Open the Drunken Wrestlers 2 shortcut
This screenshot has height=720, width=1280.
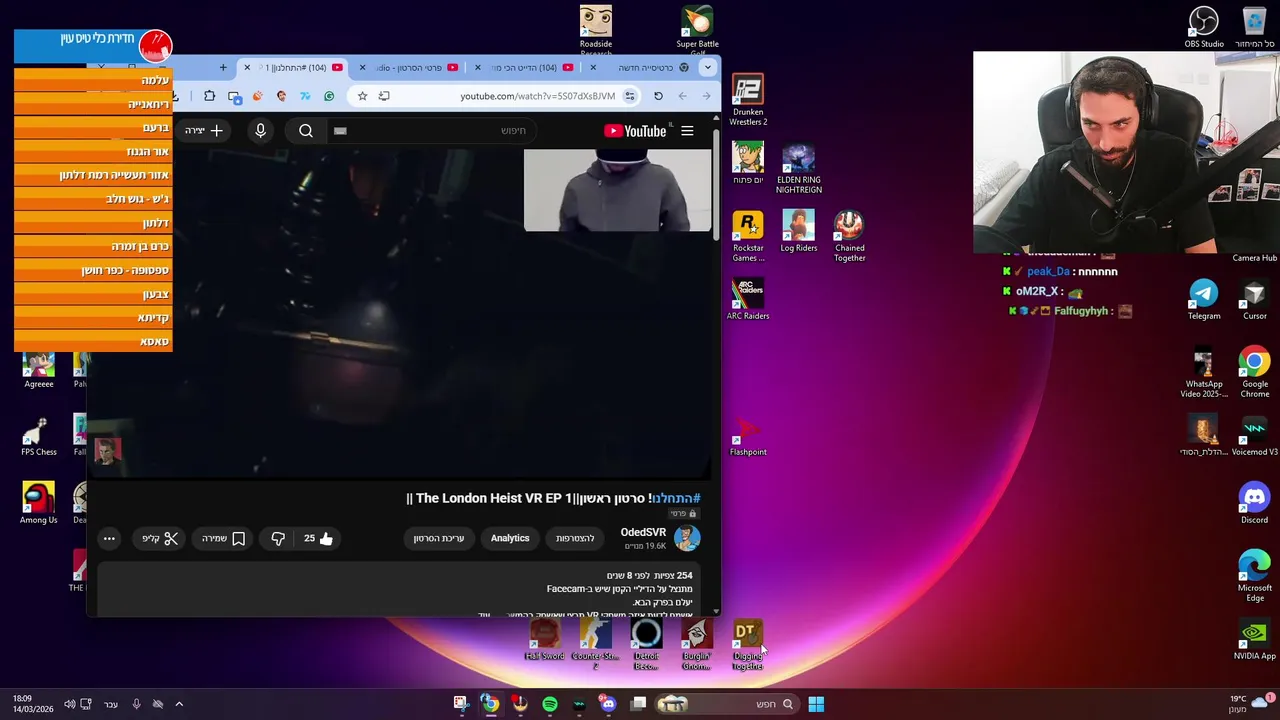(748, 100)
